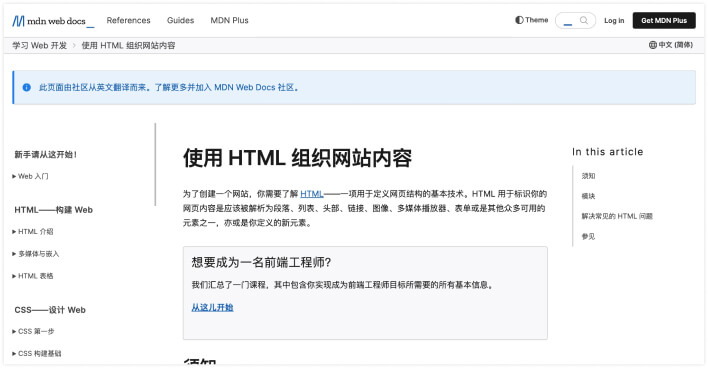Click the Get MDN Plus button

pyautogui.click(x=664, y=20)
